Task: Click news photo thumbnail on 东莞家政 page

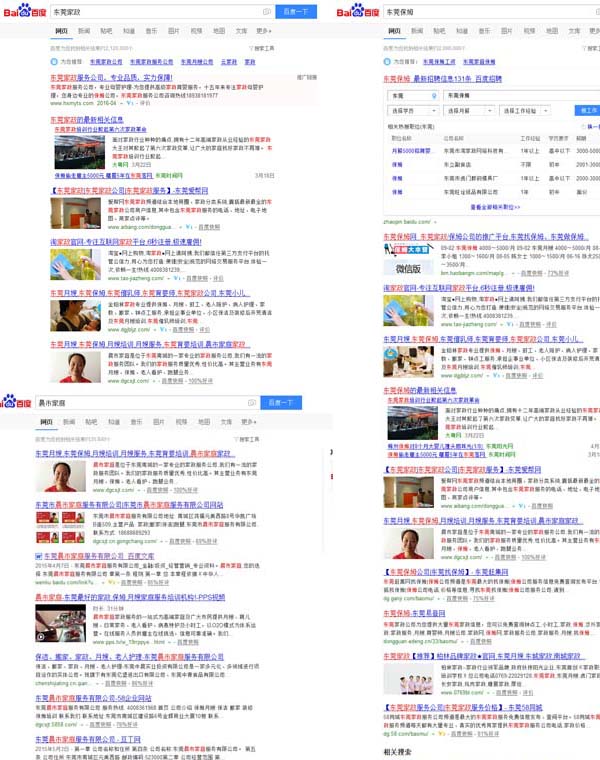Action: [x=79, y=152]
